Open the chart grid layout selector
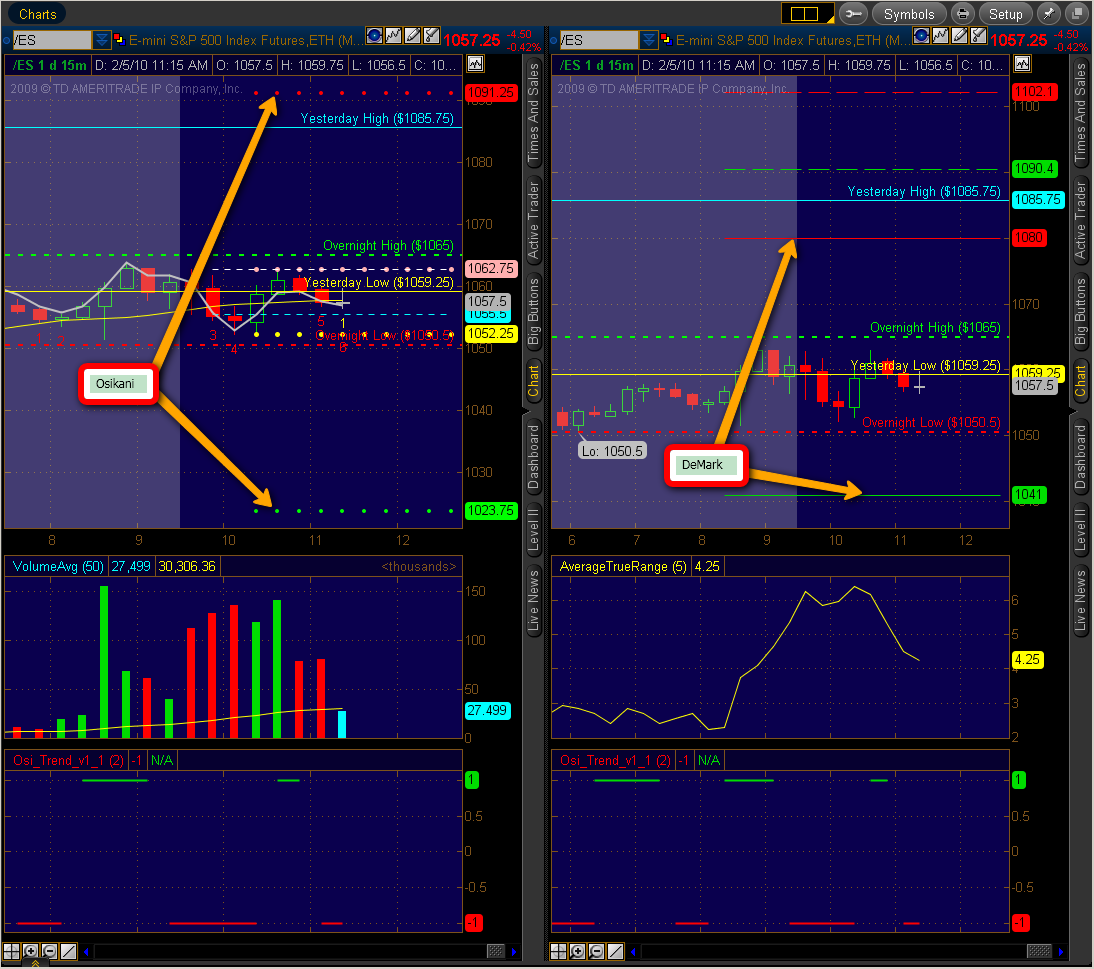The image size is (1094, 969). [807, 14]
